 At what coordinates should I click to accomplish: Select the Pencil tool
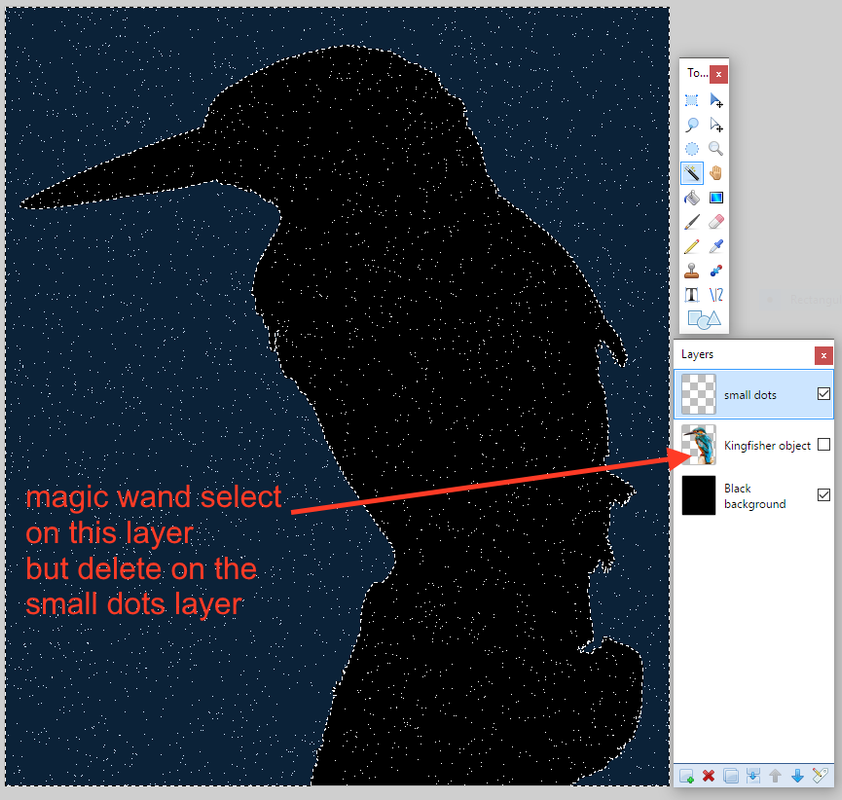pos(692,246)
